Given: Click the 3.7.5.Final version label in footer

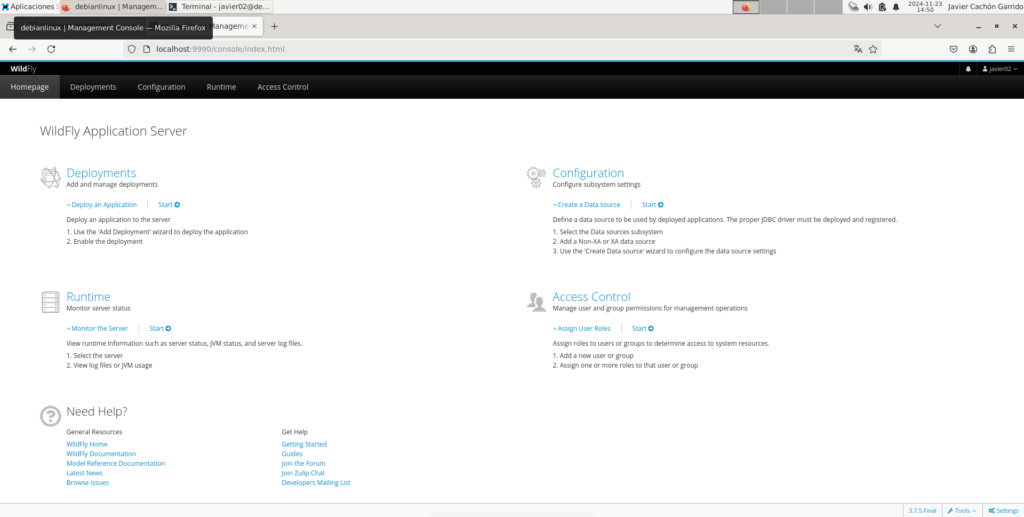Looking at the screenshot, I should tap(922, 510).
